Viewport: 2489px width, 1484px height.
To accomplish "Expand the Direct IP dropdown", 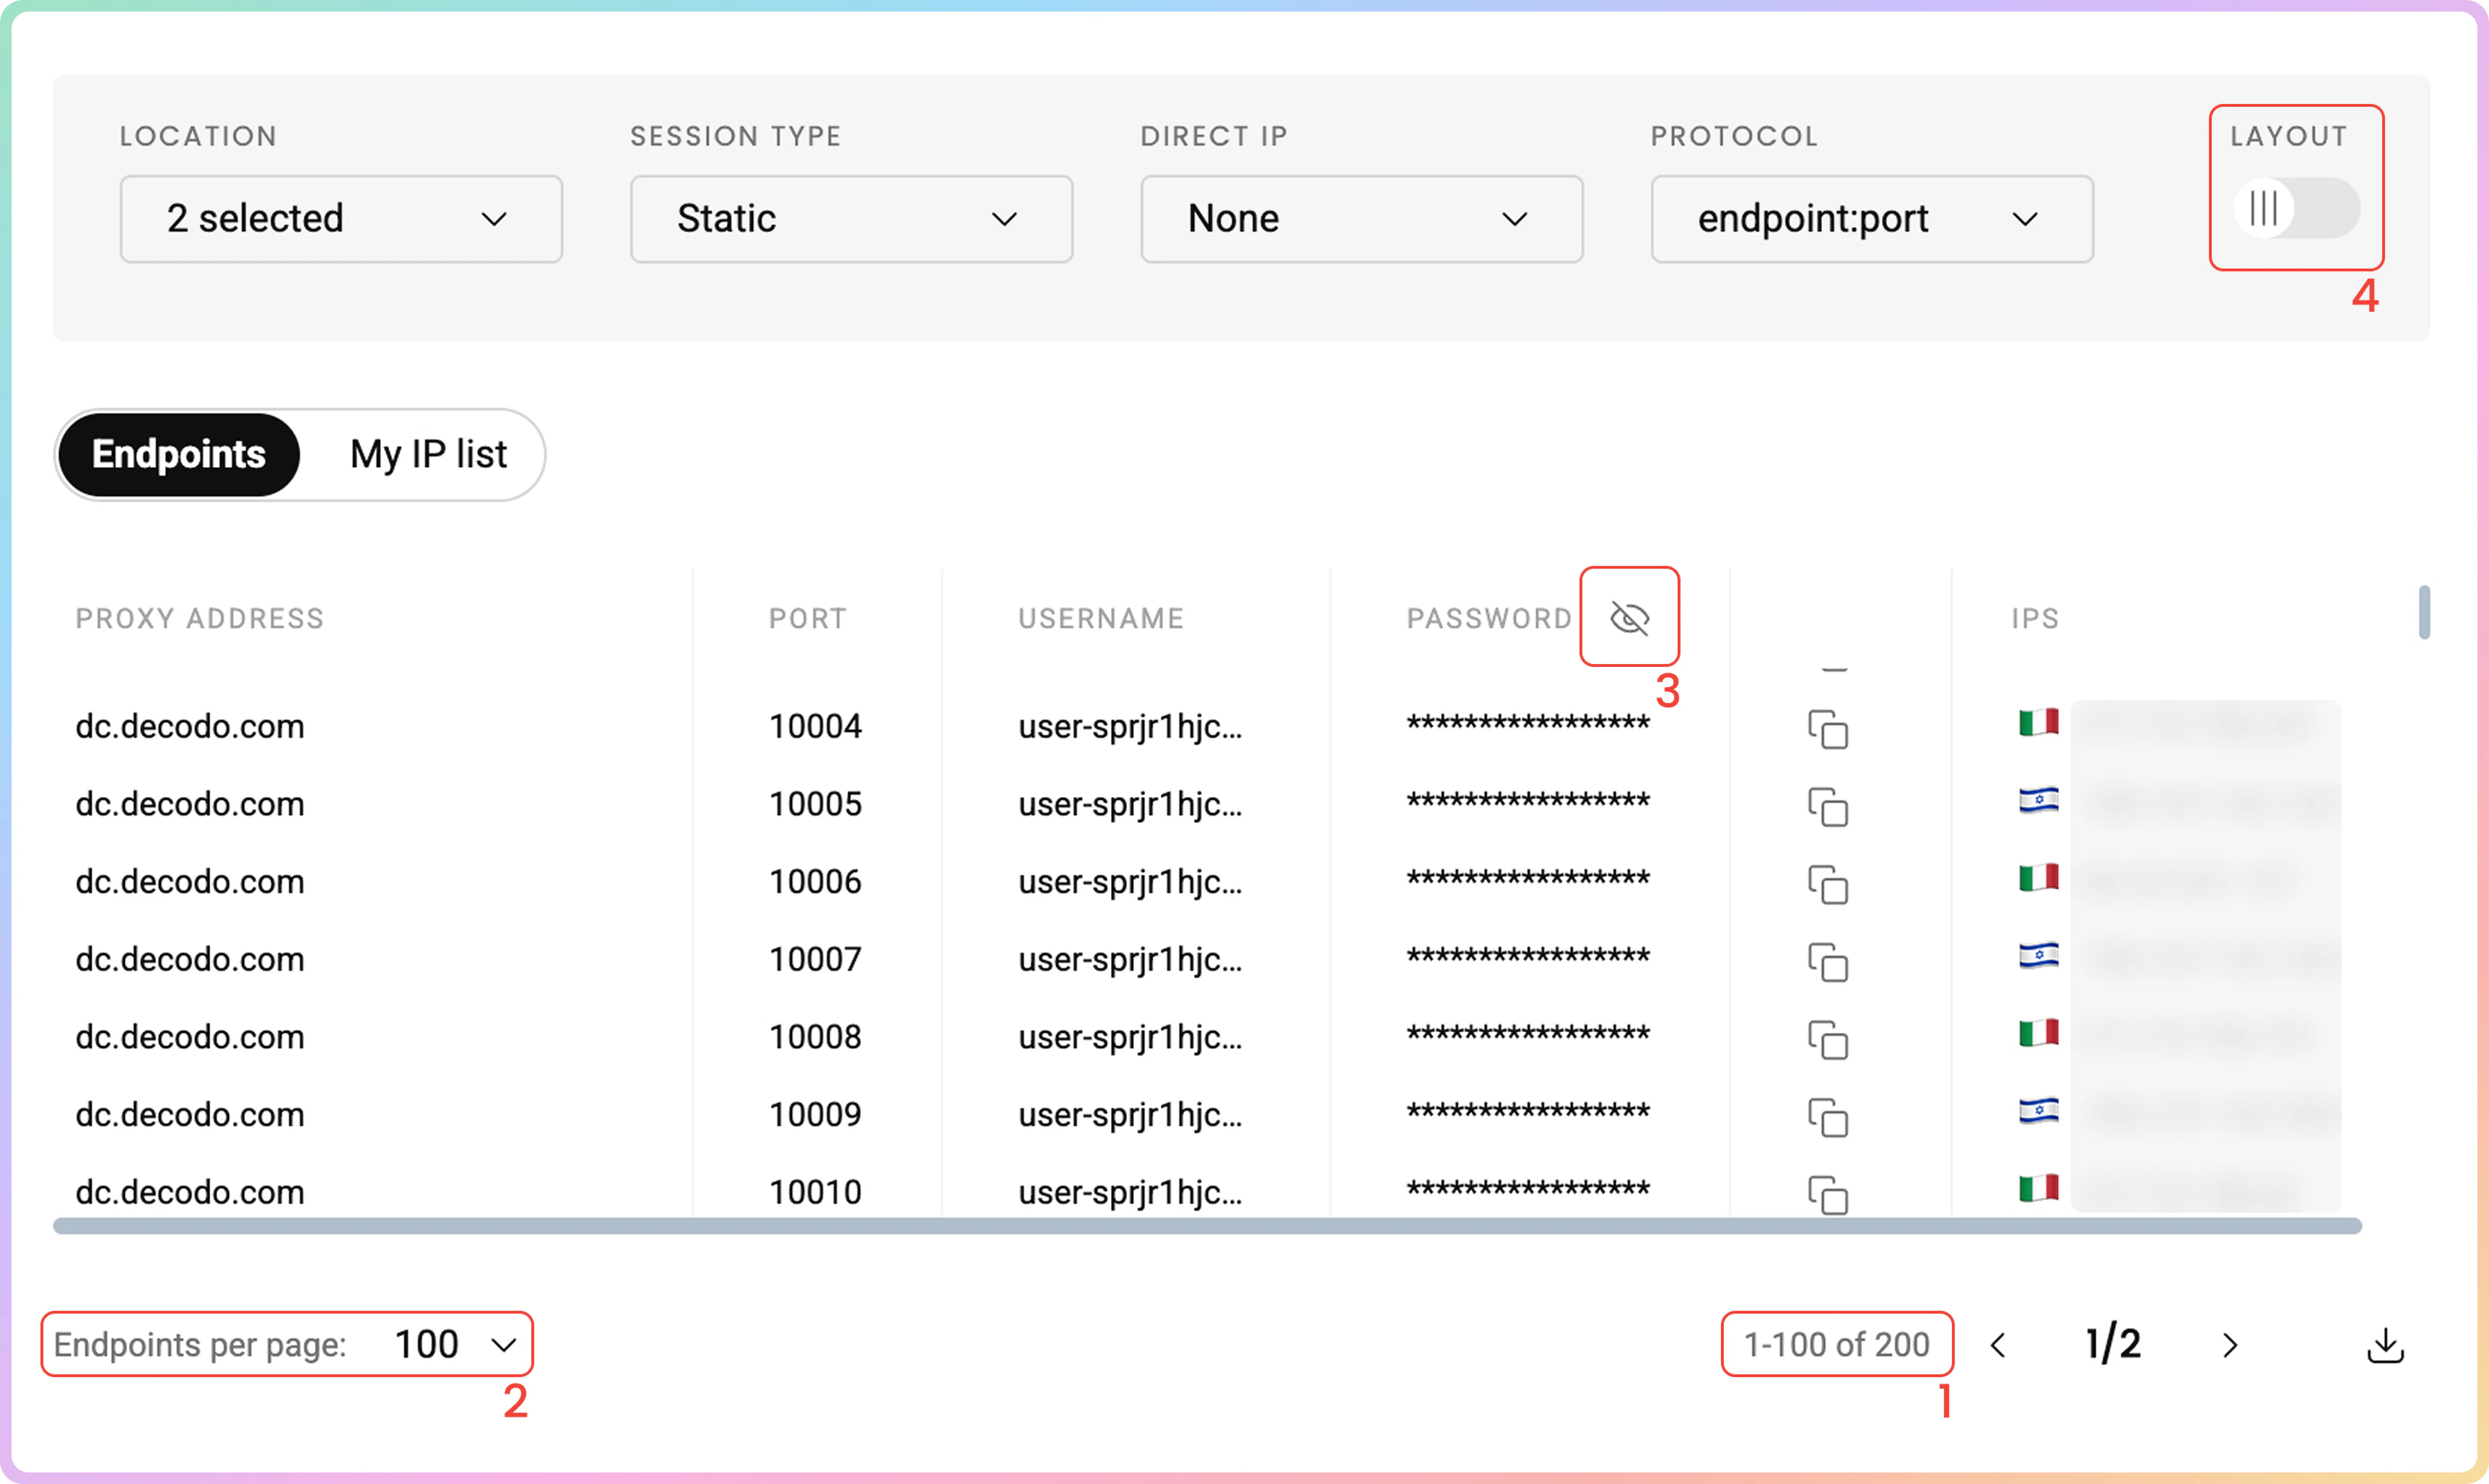I will [1361, 219].
